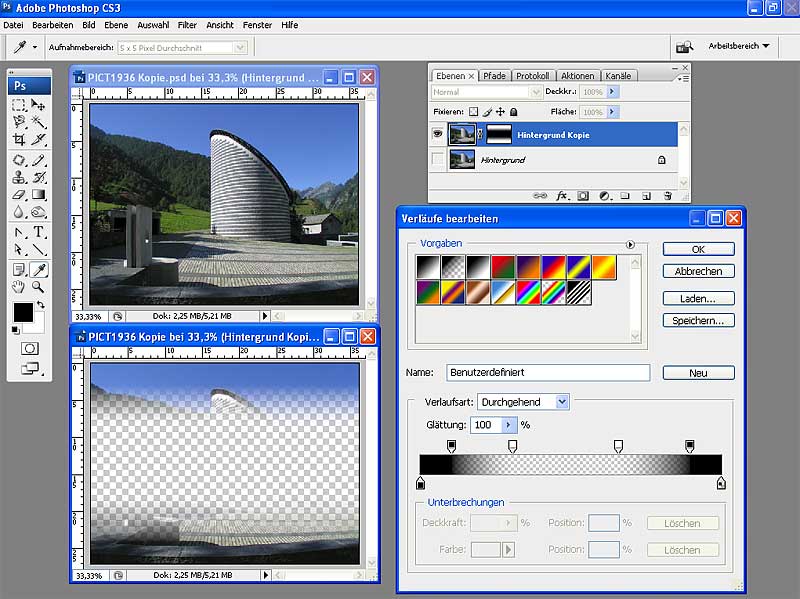This screenshot has height=599, width=800.
Task: Click the layer style fx icon
Action: (562, 196)
